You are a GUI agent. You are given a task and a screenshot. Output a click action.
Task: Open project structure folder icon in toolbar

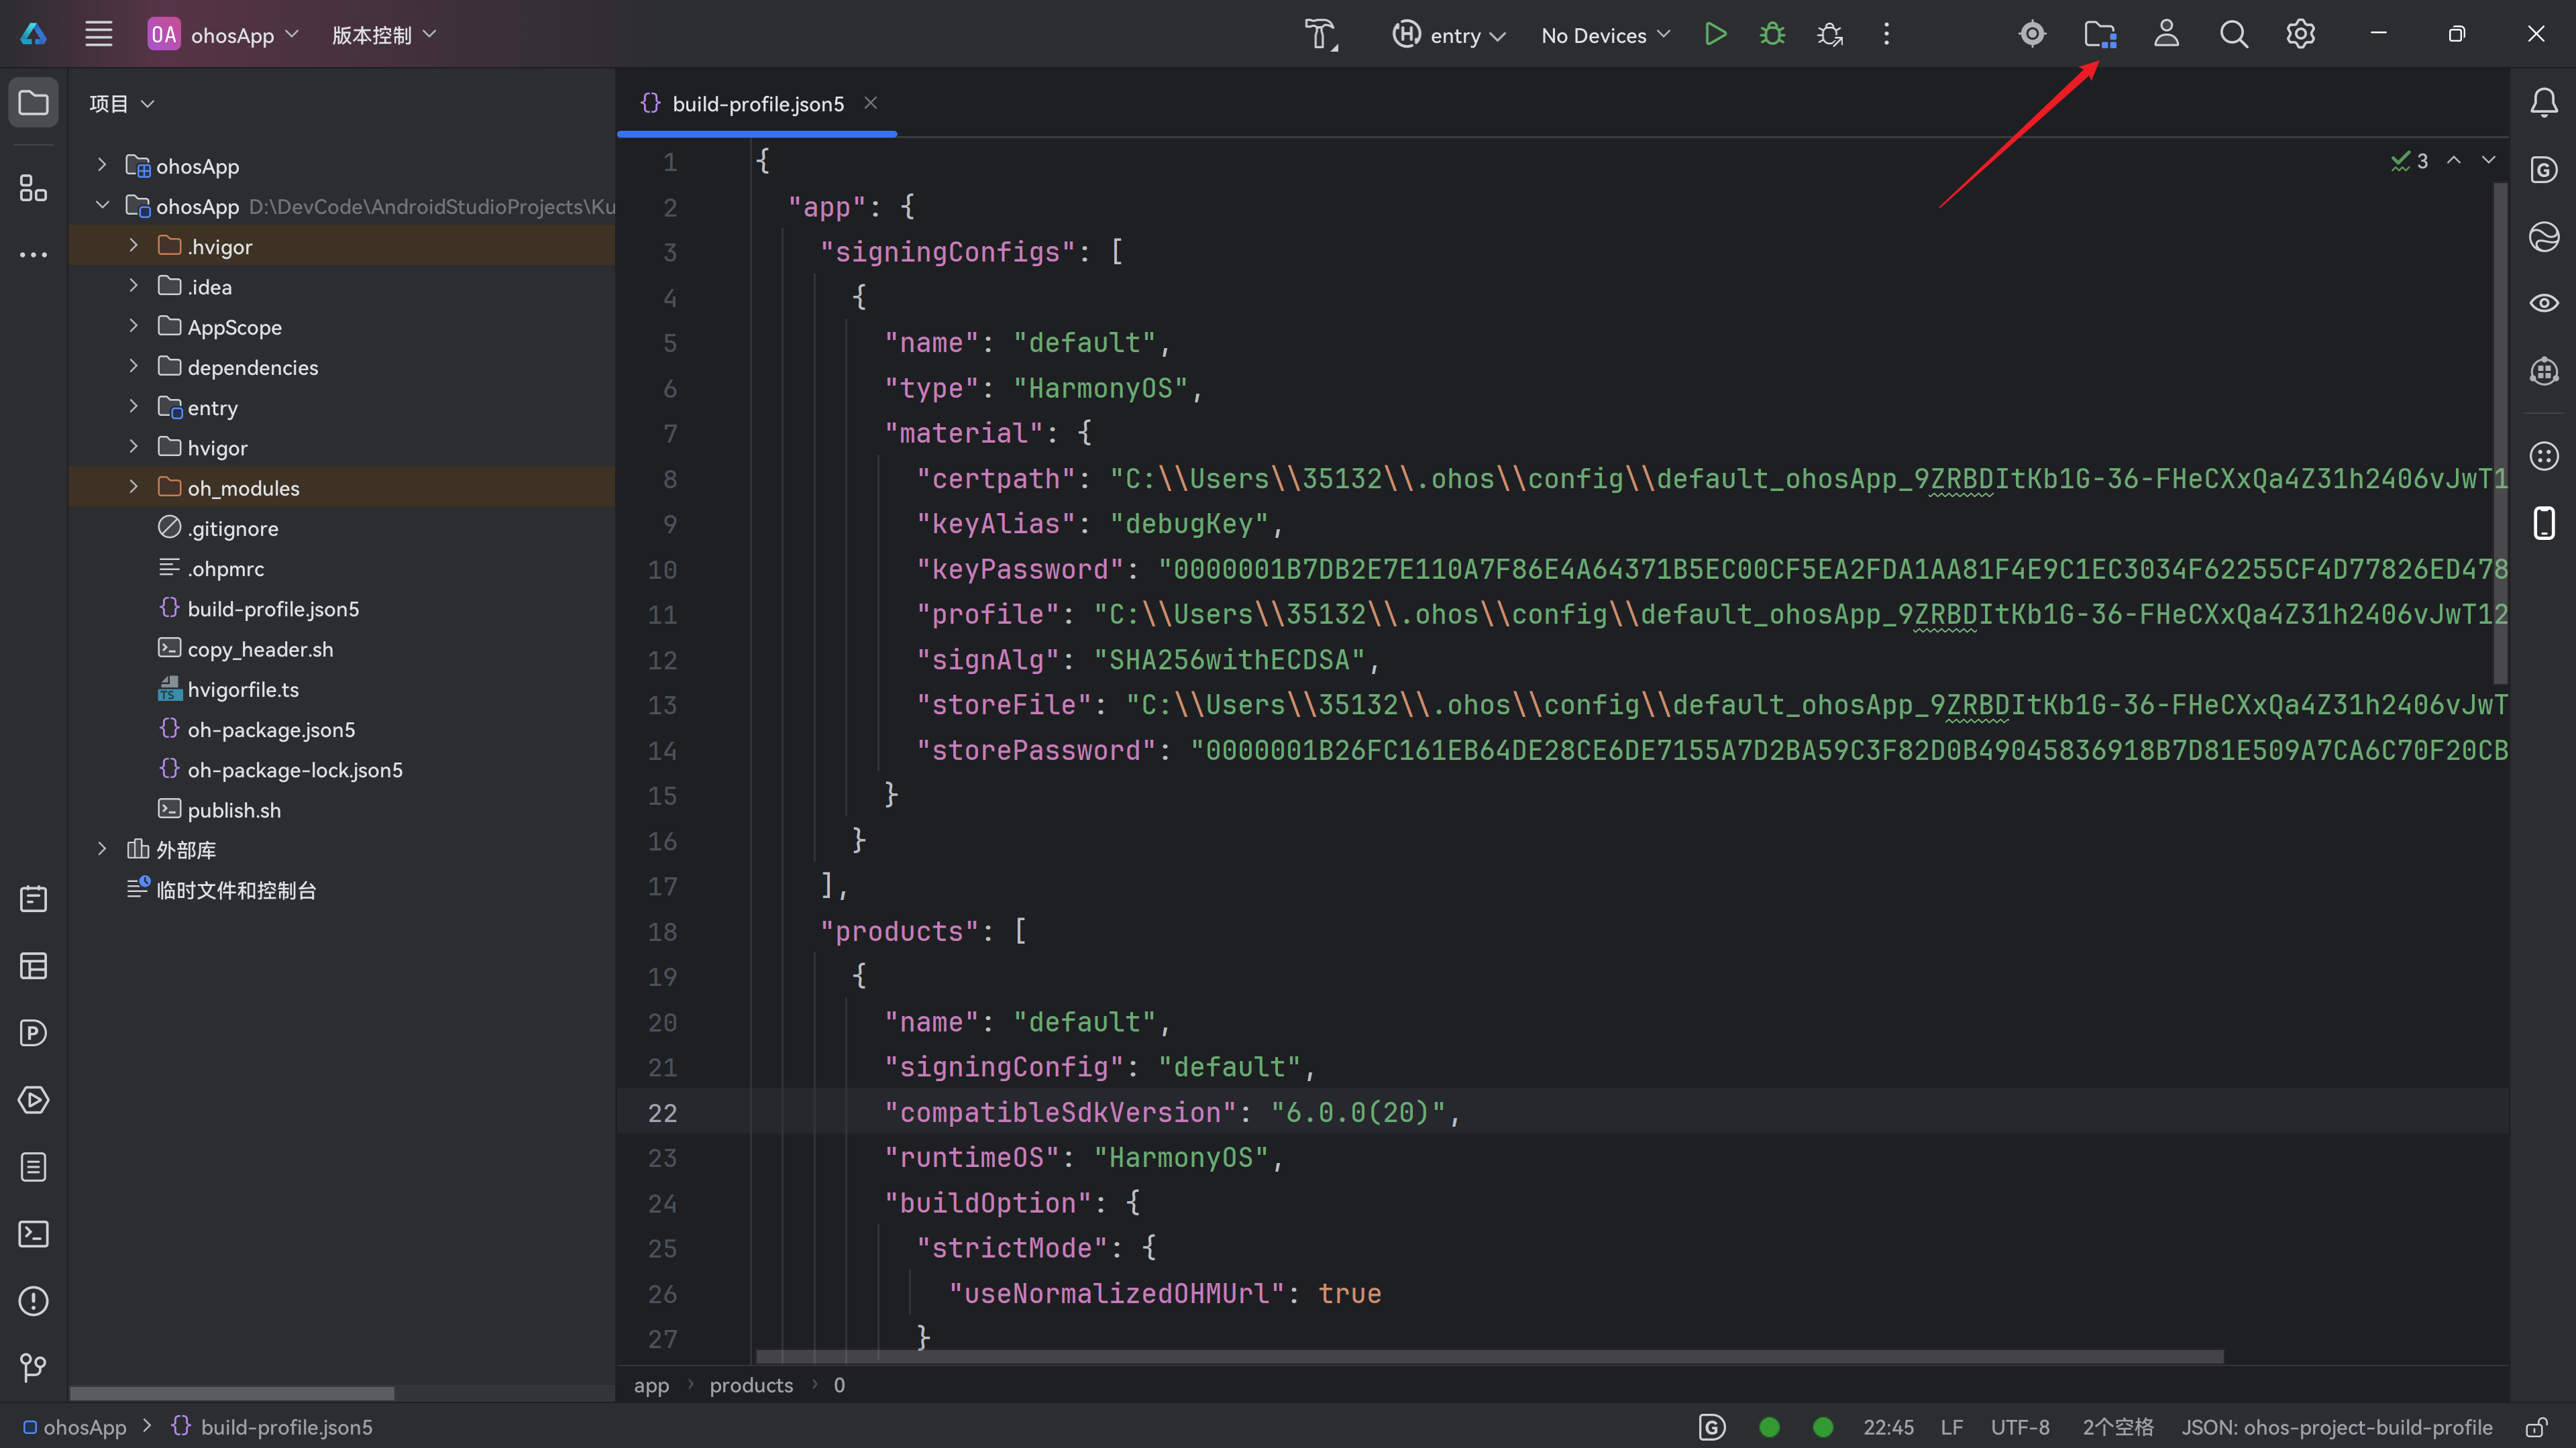click(x=2099, y=35)
